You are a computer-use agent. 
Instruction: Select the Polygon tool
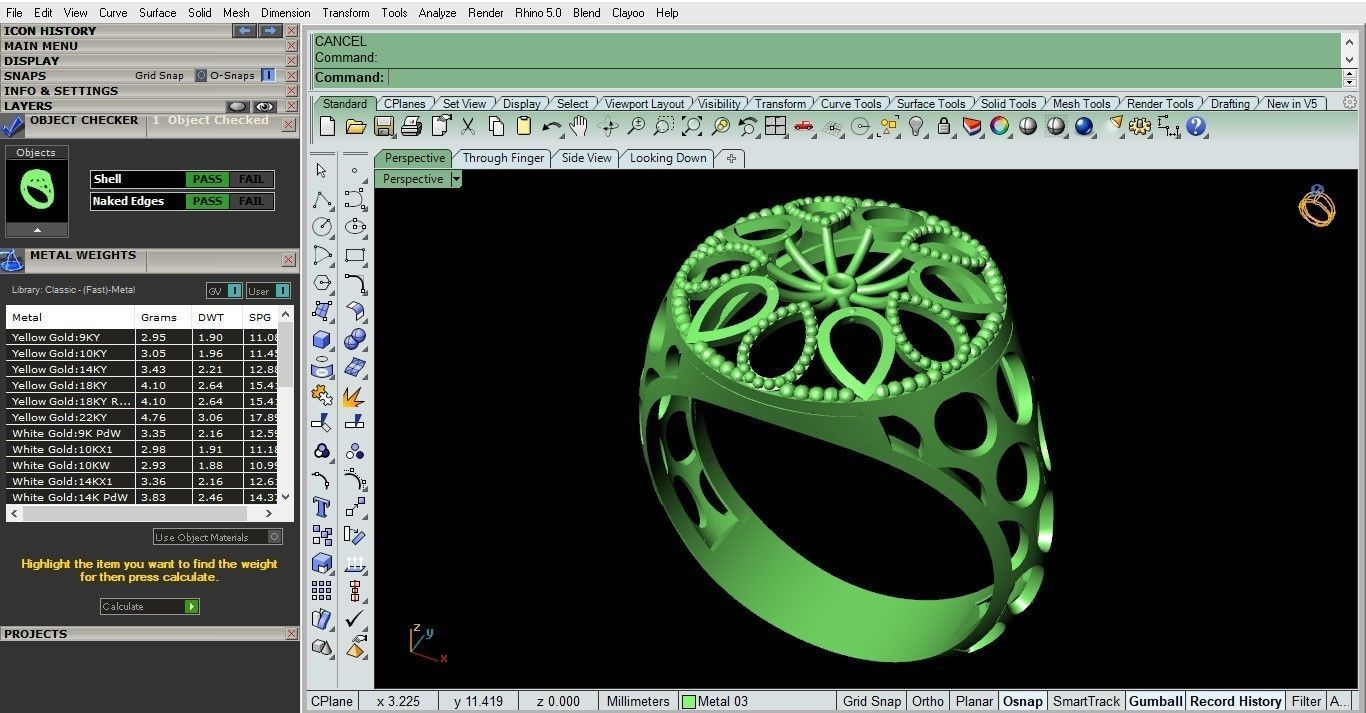coord(322,283)
